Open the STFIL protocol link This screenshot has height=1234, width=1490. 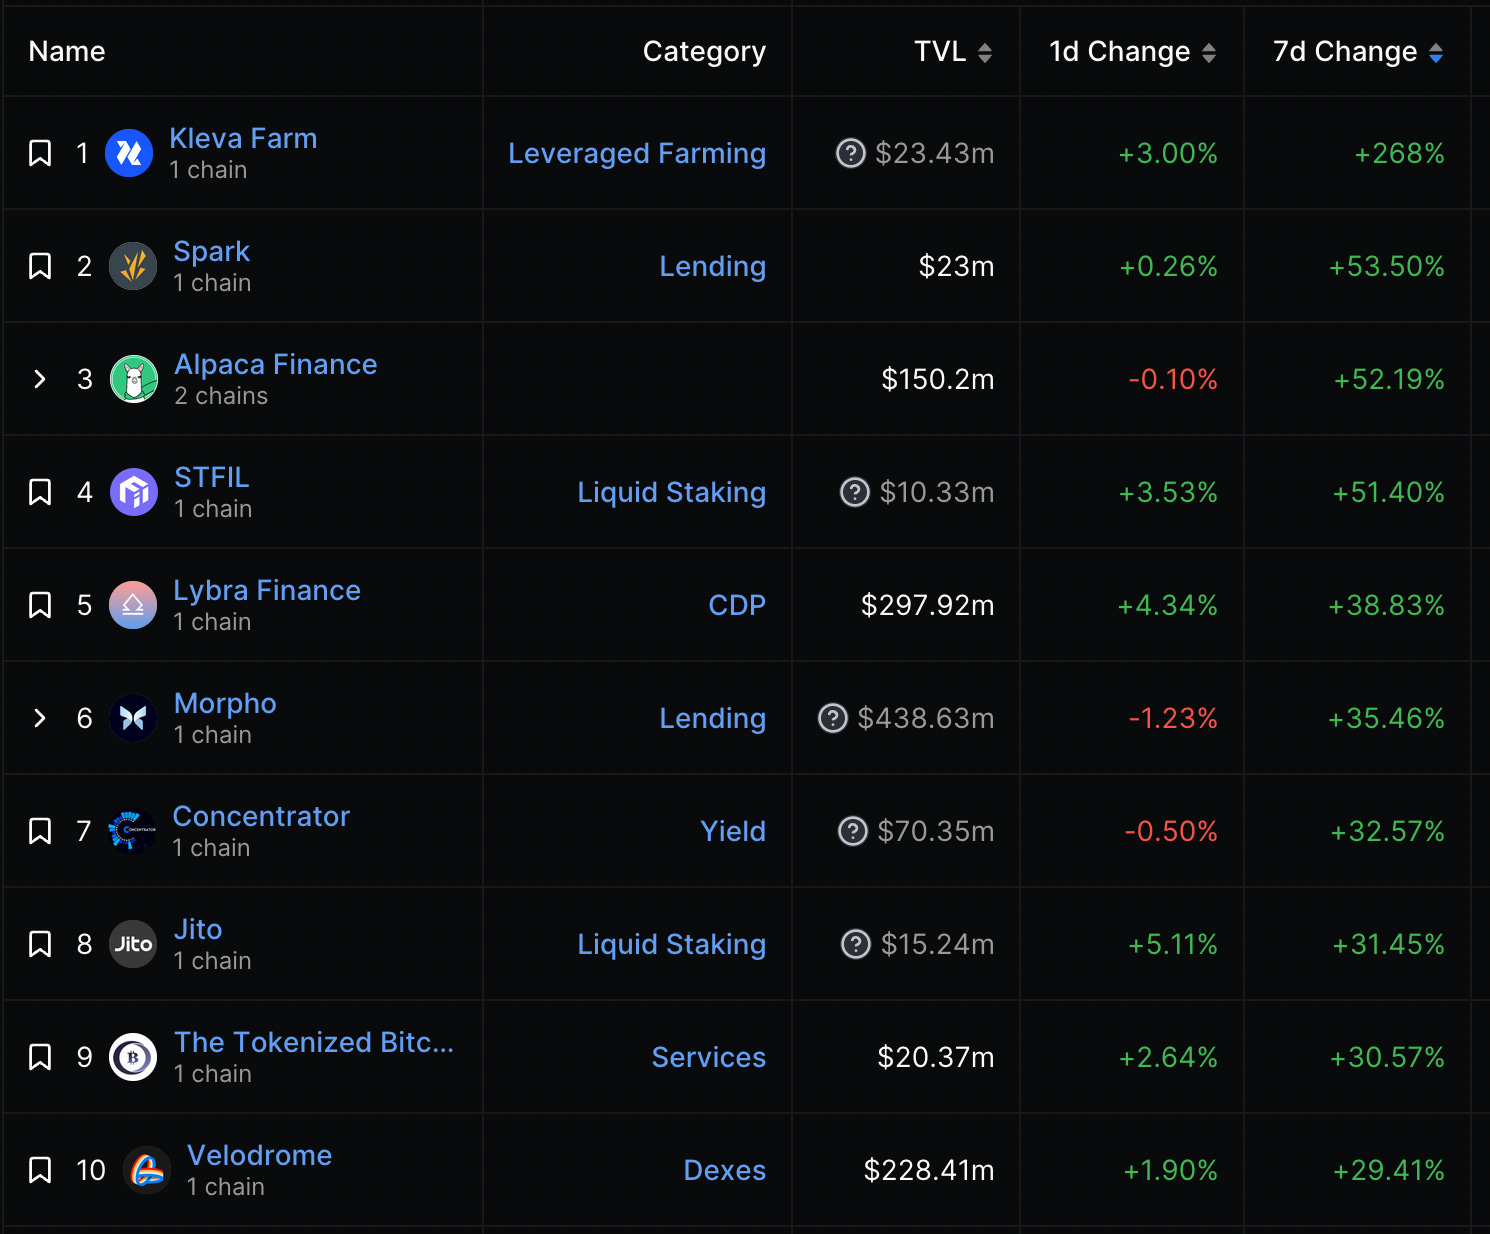click(212, 477)
